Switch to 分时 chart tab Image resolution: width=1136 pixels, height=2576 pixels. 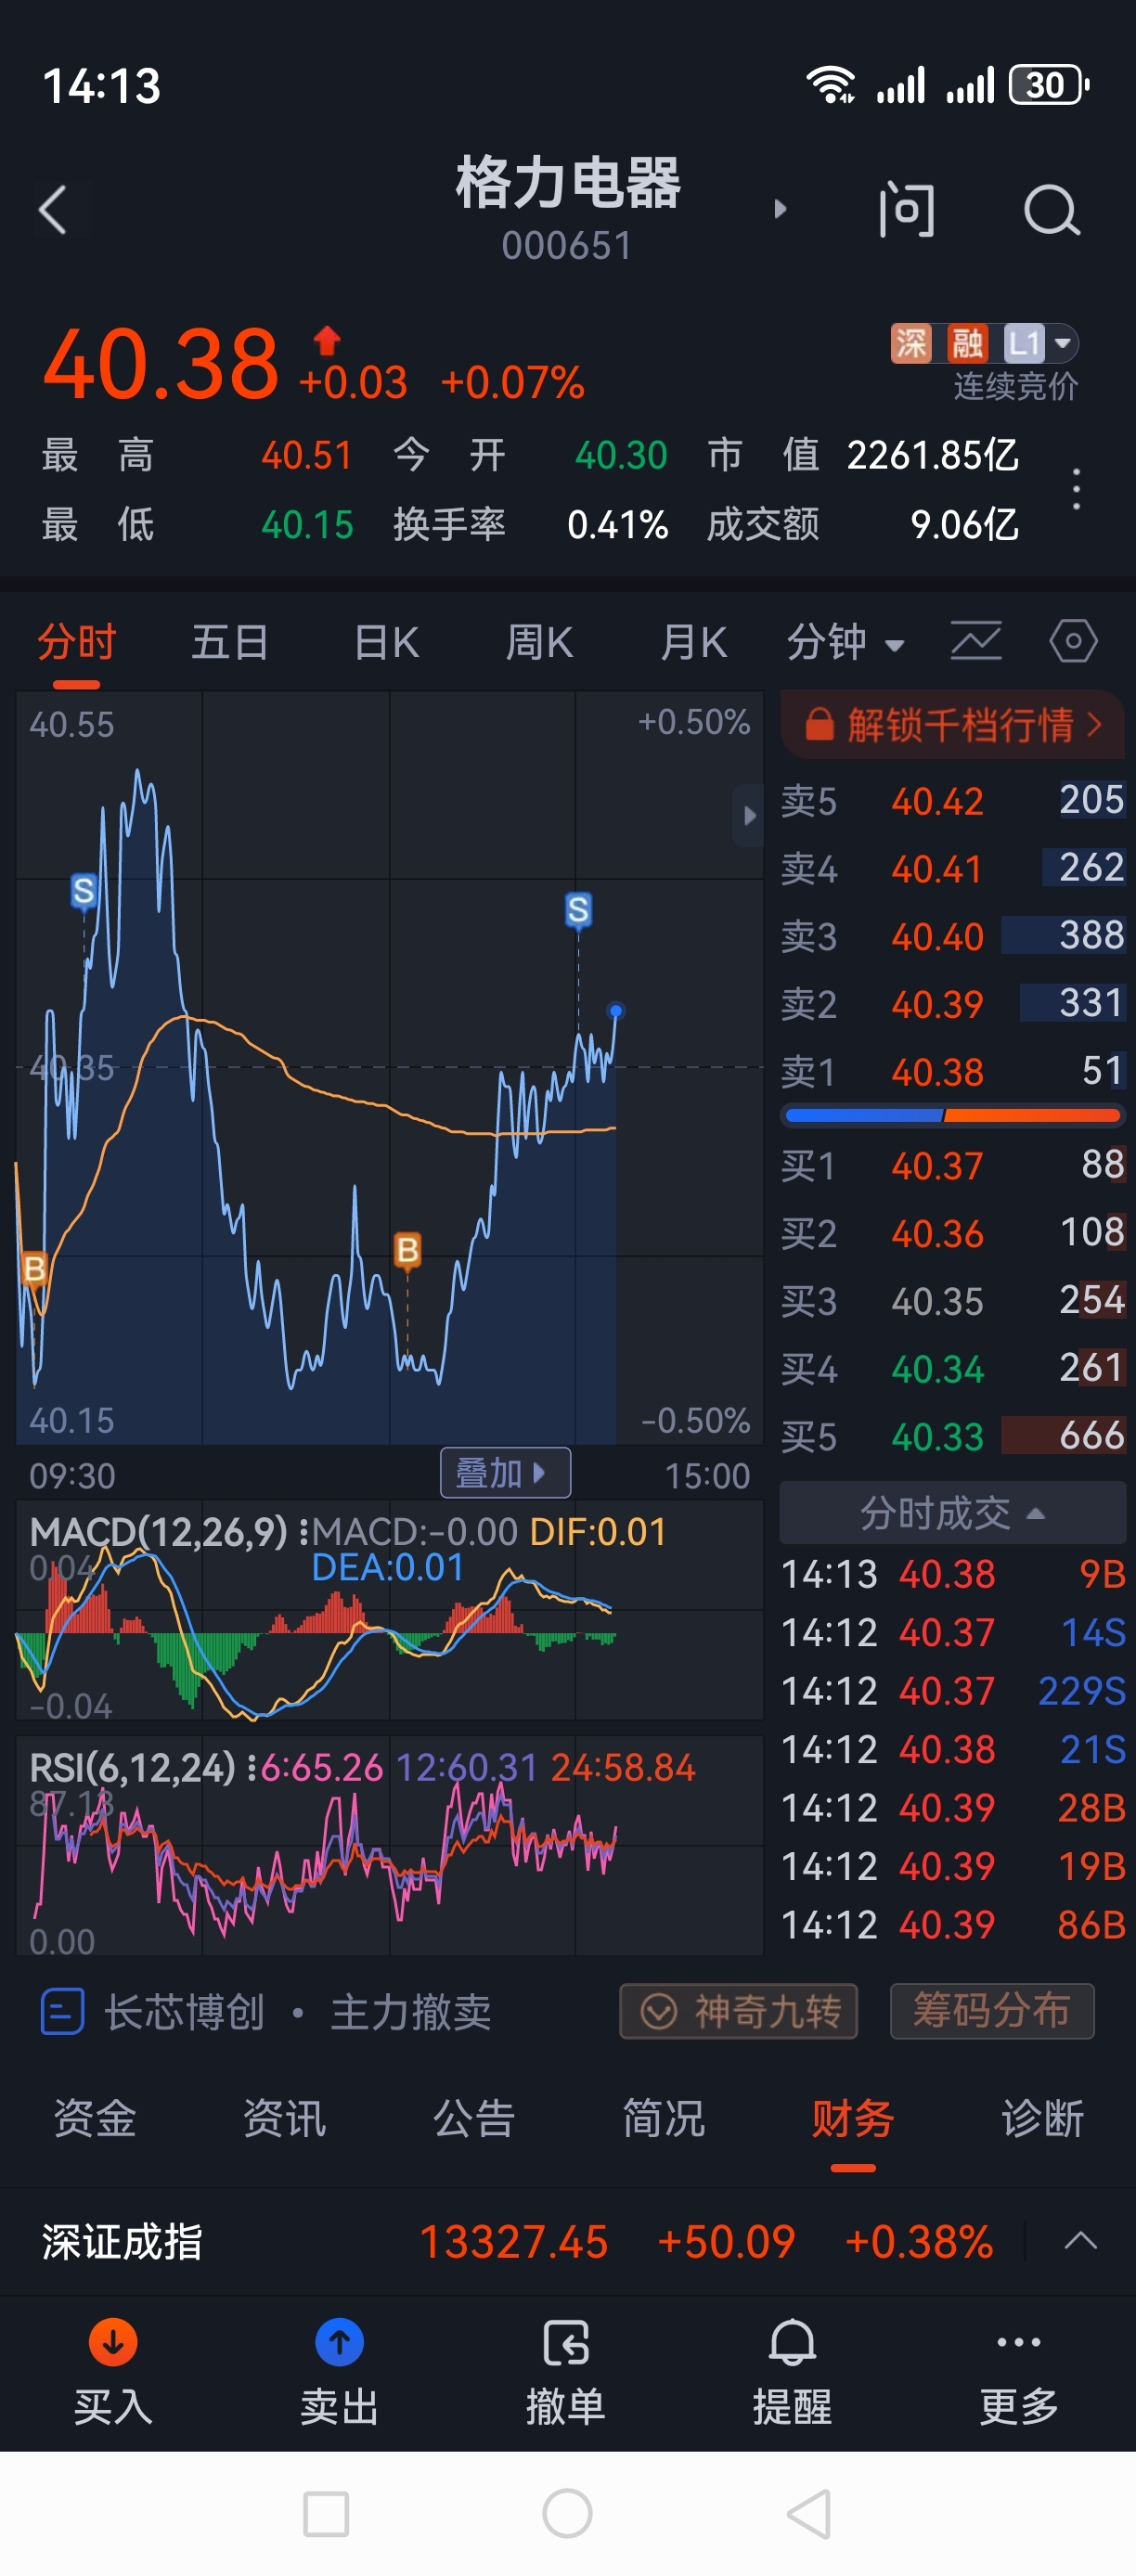(x=77, y=642)
